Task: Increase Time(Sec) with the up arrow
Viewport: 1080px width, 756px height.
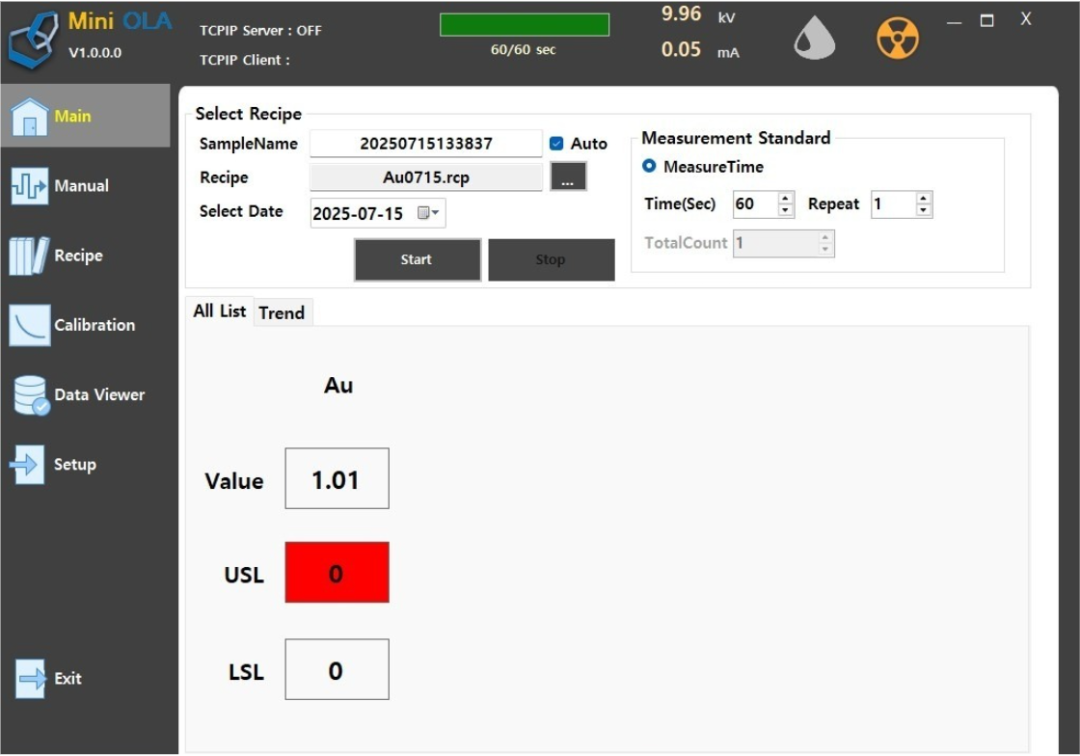Action: point(785,198)
